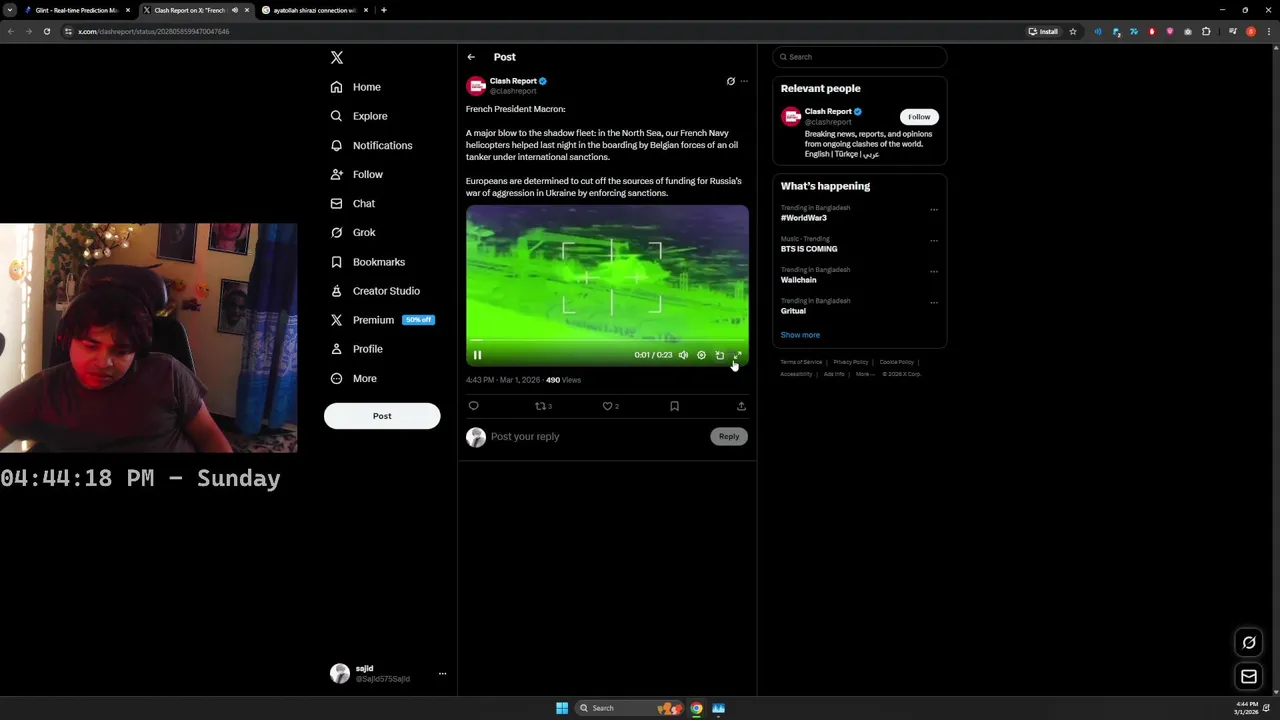Repost this post with 3 reposts

coord(543,406)
